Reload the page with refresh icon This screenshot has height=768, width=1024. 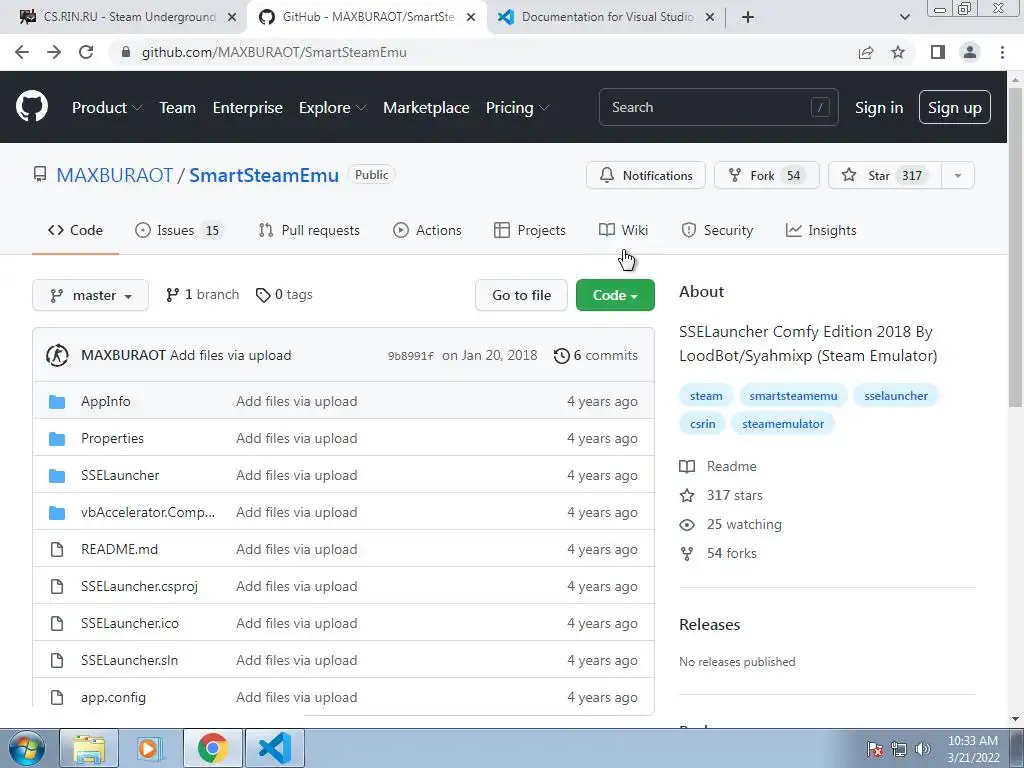click(x=86, y=52)
